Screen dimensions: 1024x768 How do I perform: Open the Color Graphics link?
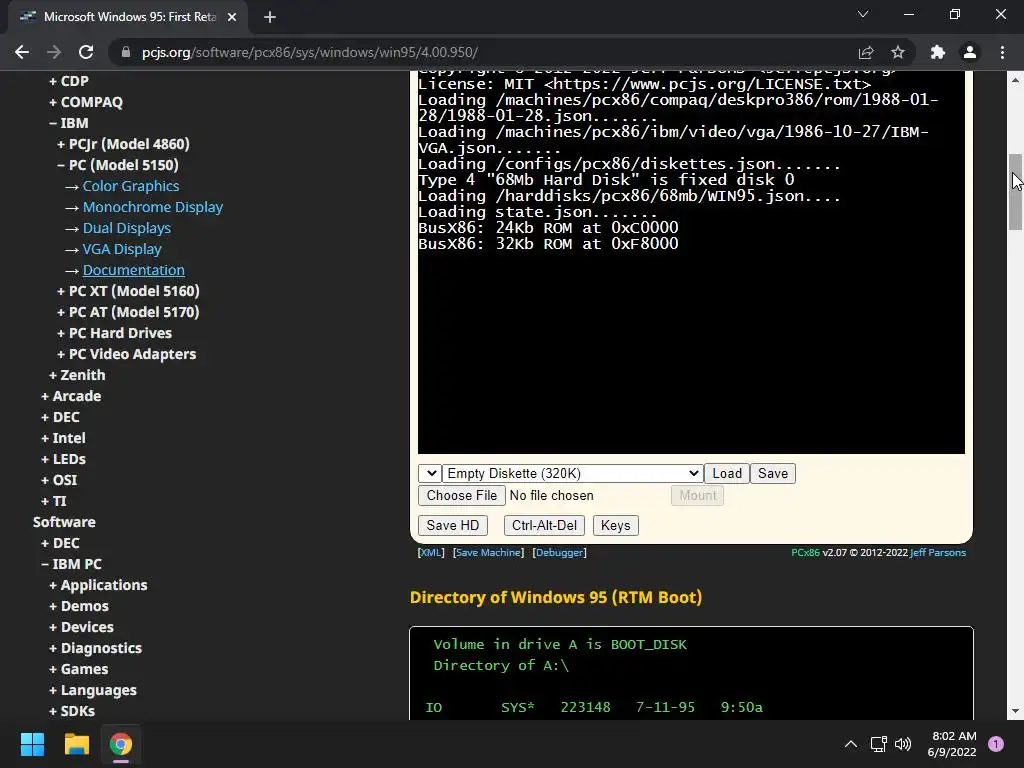click(x=131, y=186)
